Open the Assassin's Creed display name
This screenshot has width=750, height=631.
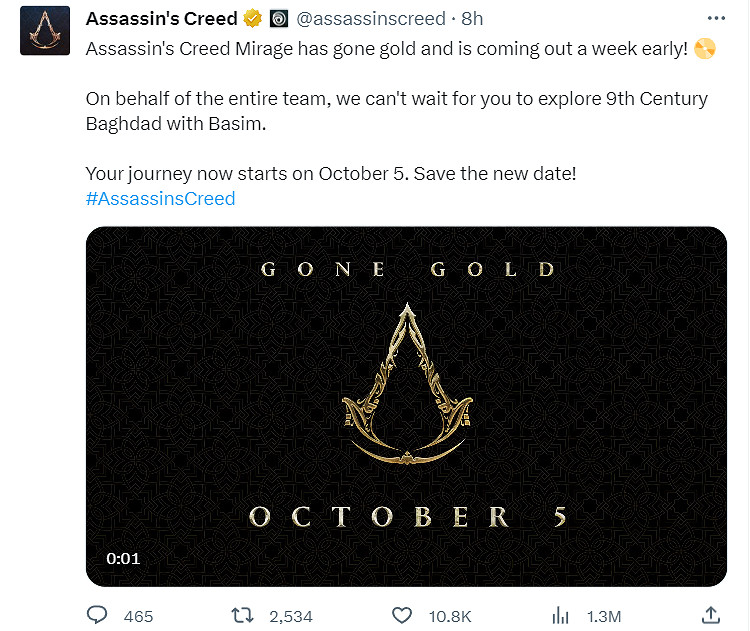click(x=162, y=19)
